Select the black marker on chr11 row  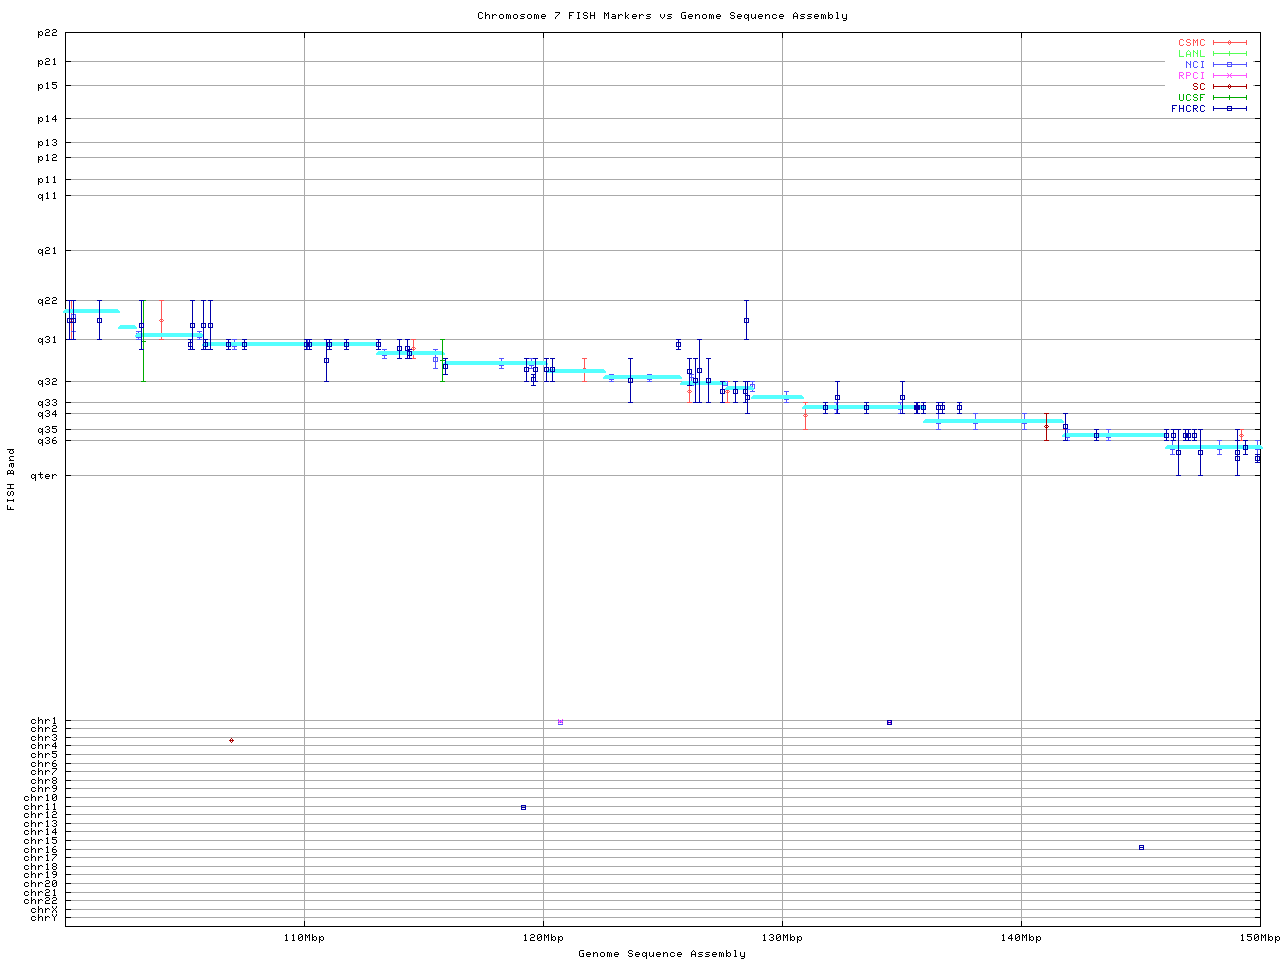pos(523,807)
